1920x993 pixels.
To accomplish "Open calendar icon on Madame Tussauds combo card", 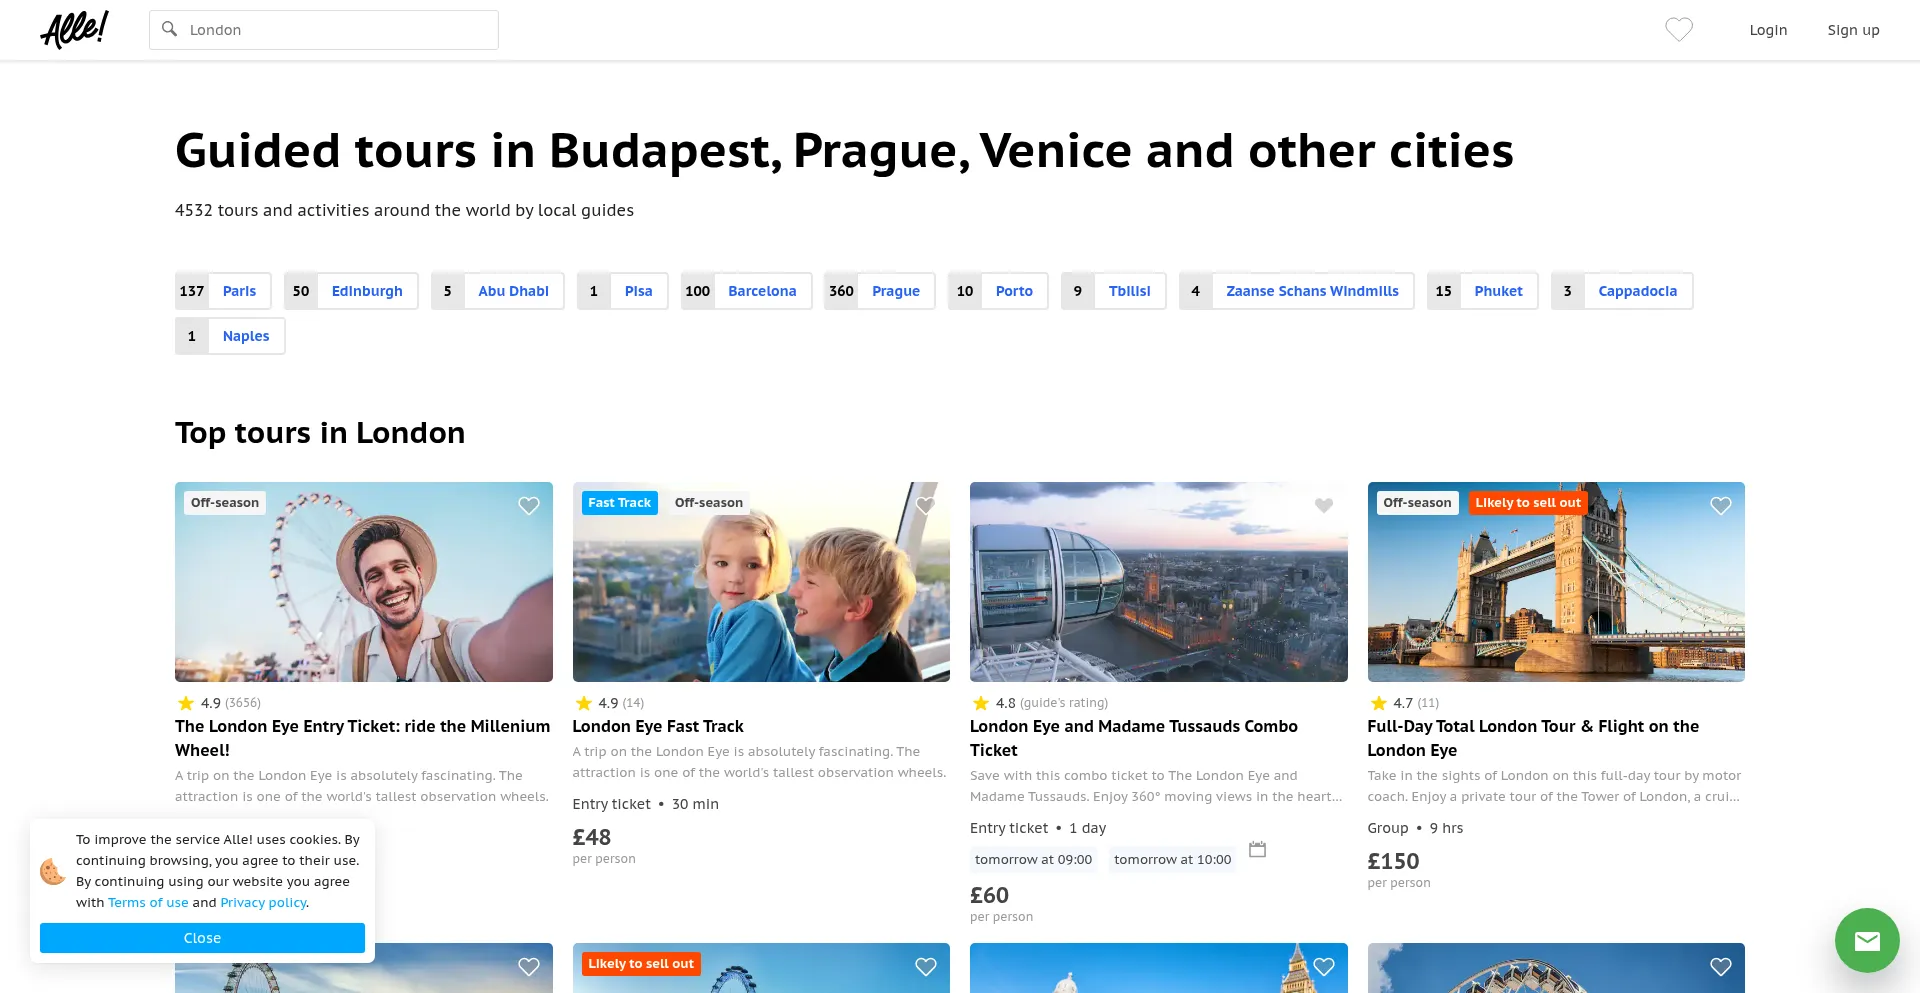I will 1258,849.
